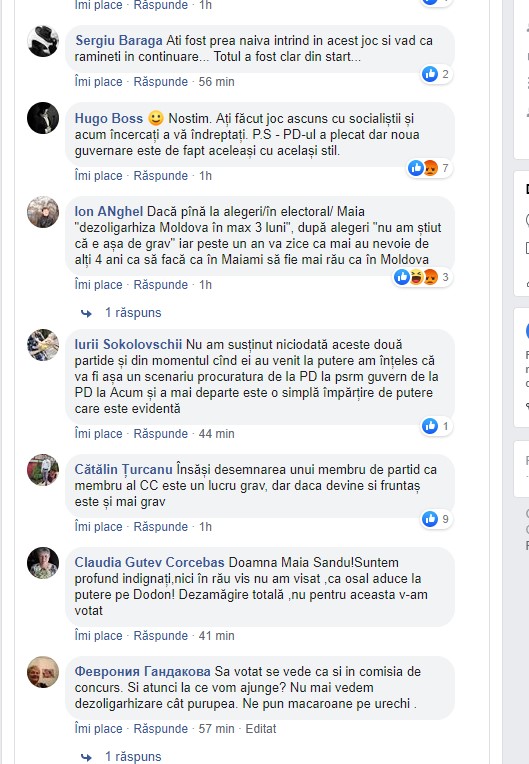Open Hugo Boss avatar

pyautogui.click(x=43, y=118)
